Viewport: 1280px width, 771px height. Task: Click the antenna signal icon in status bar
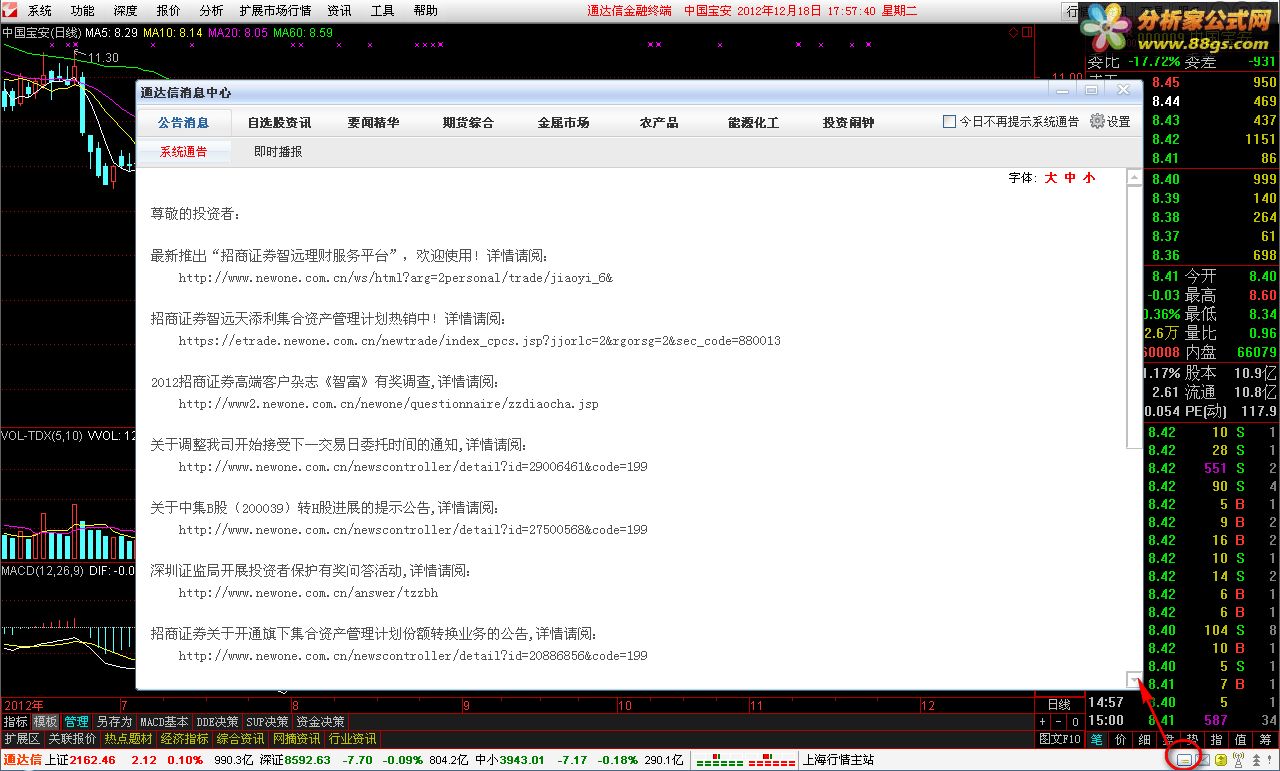click(x=1238, y=760)
